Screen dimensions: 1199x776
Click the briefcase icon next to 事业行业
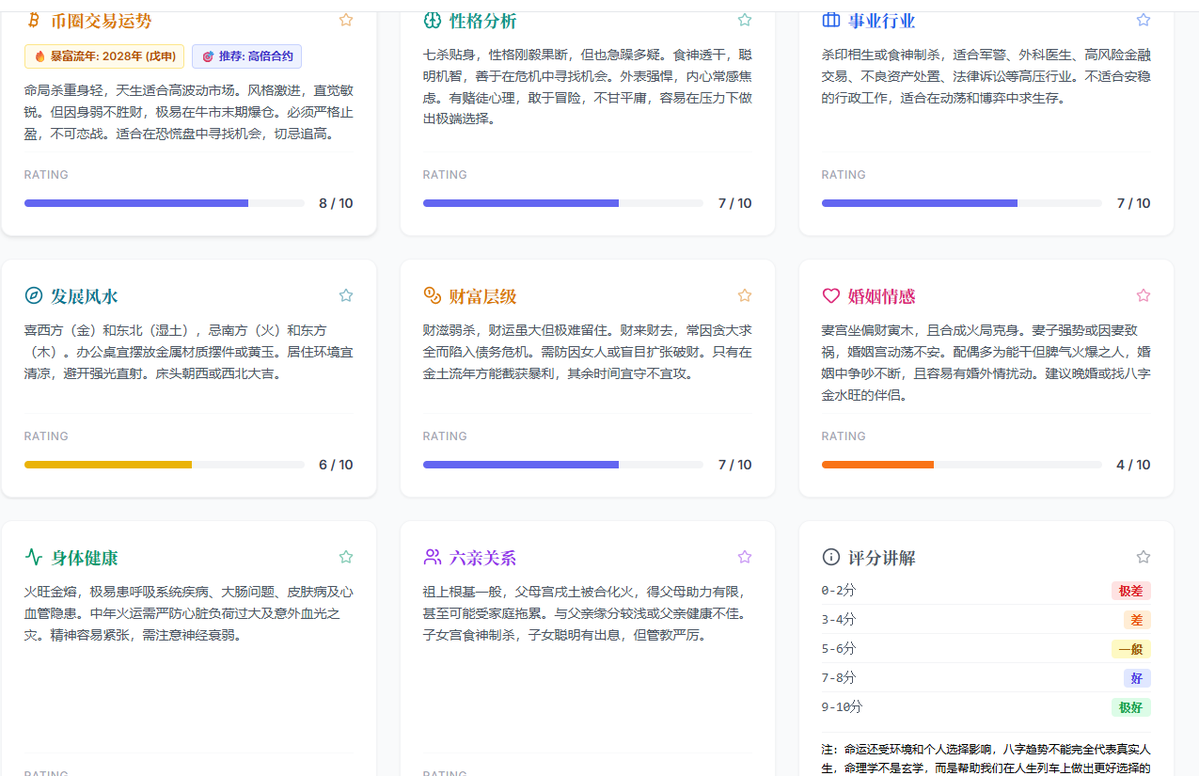pyautogui.click(x=830, y=20)
